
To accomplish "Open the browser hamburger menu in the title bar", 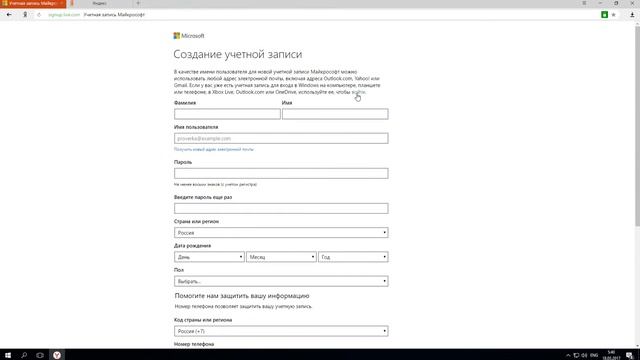I will tap(584, 3).
